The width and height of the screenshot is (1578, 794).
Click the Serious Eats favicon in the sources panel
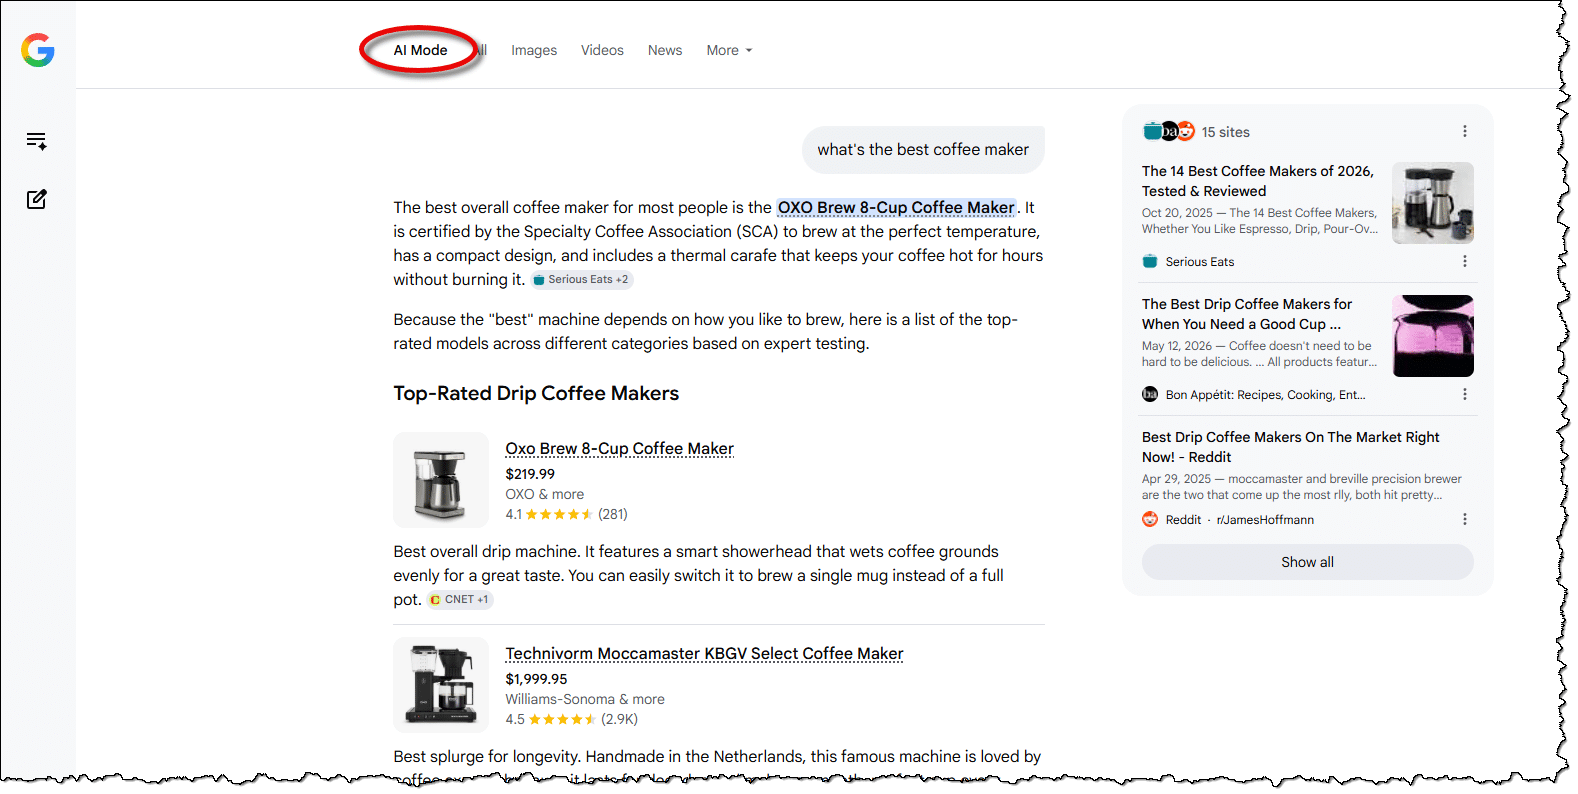coord(1150,262)
